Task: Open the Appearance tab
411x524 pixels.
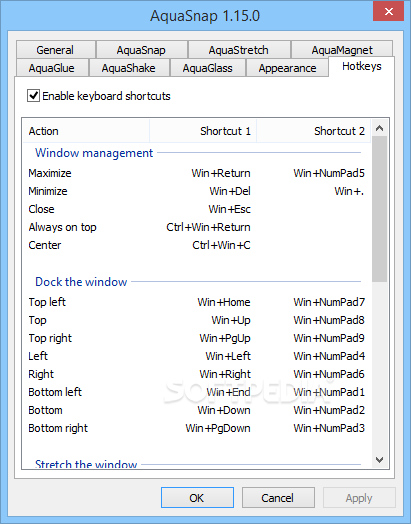Action: [x=287, y=68]
